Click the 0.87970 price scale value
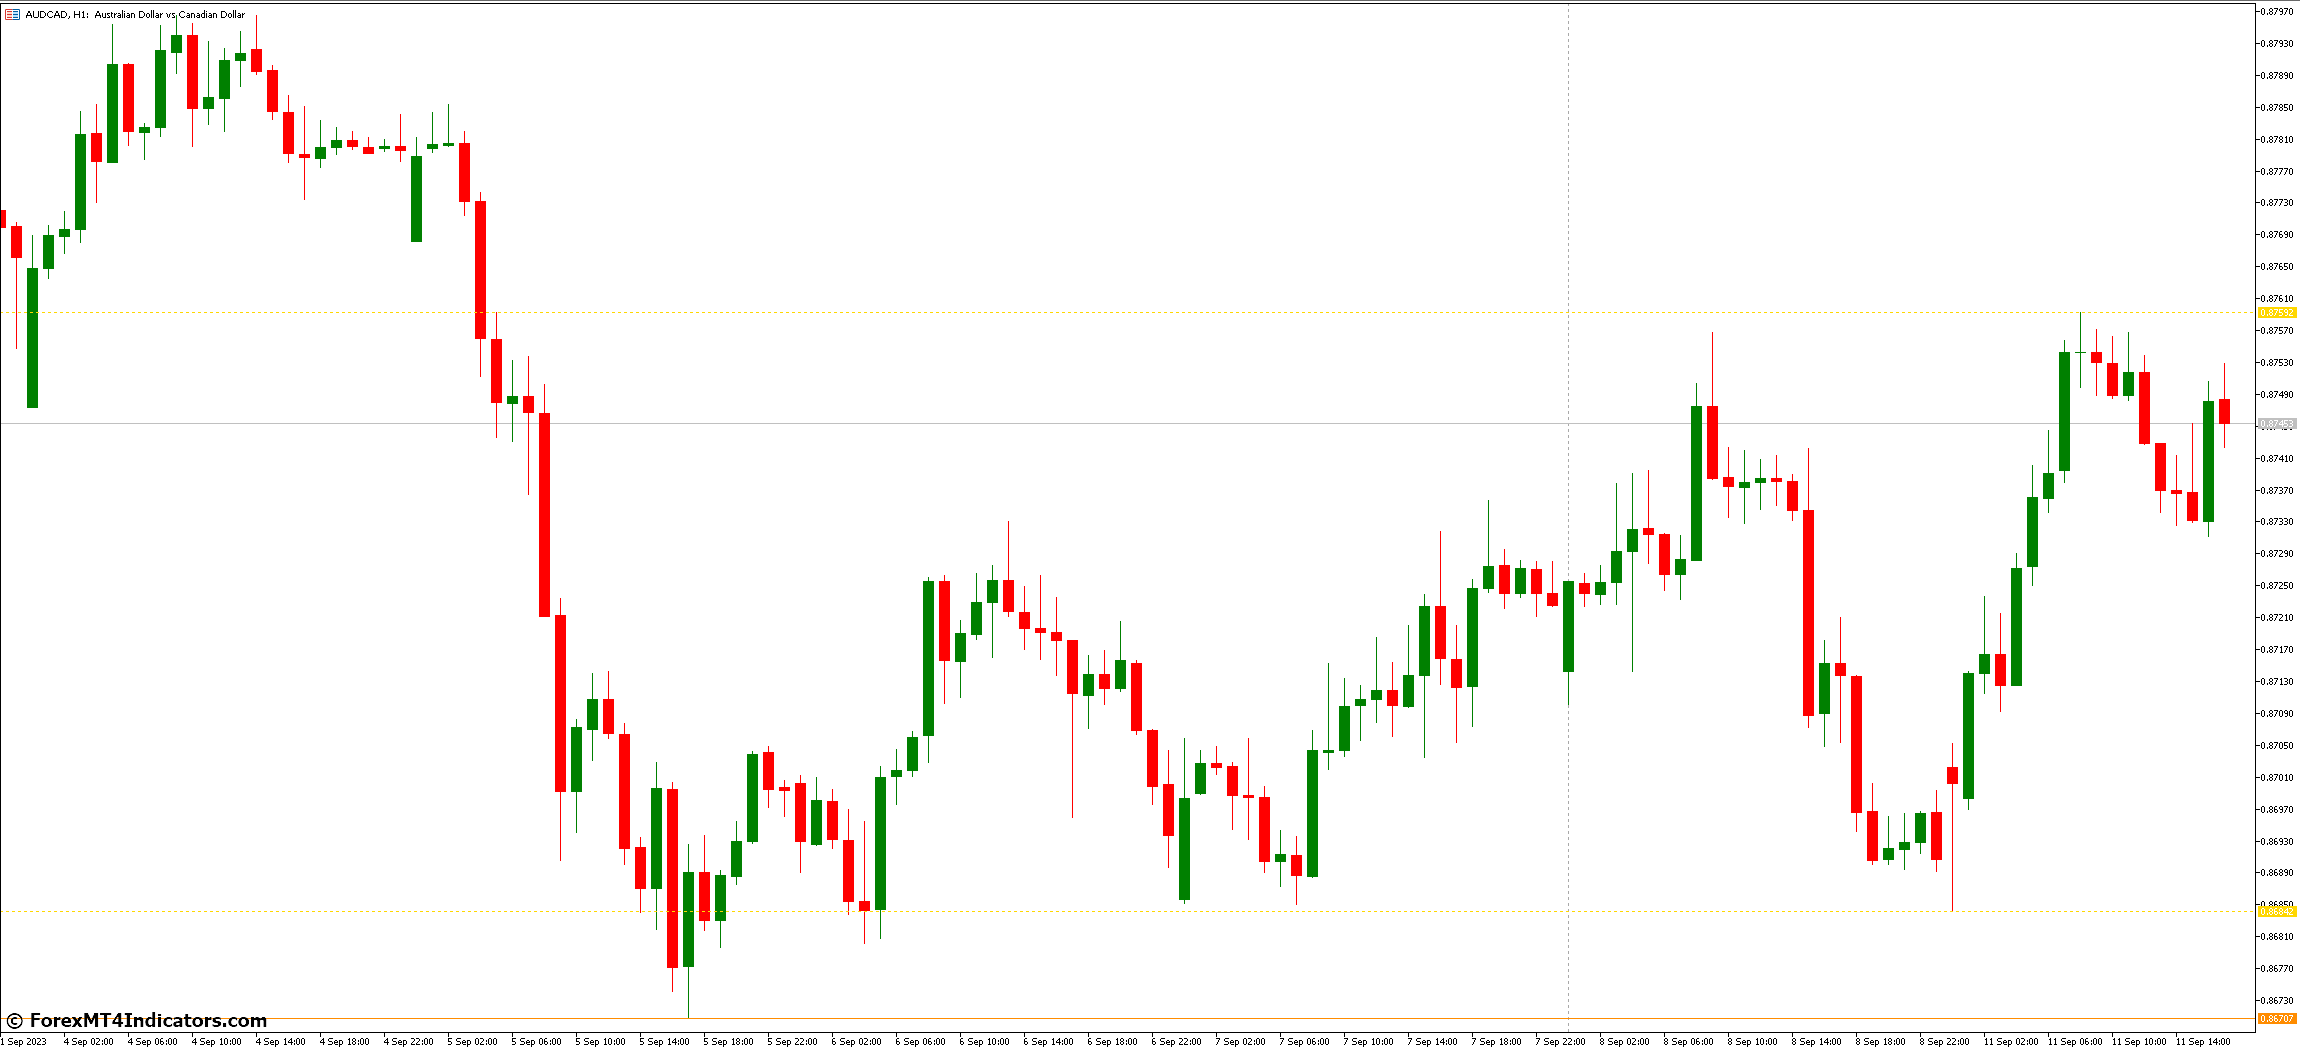The height and width of the screenshot is (1047, 2300). (2277, 12)
